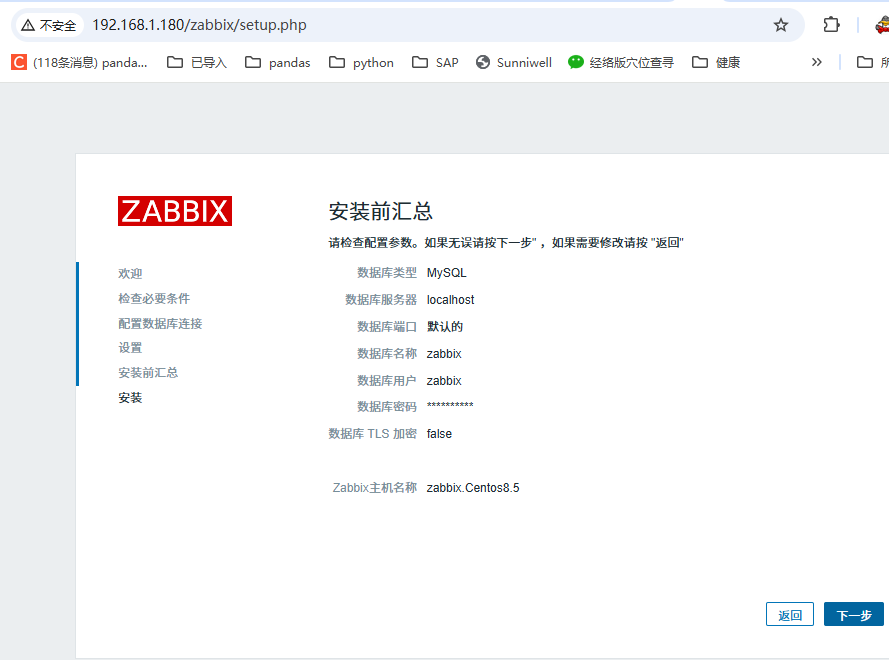Expand the 健康 bookmarks folder
This screenshot has height=660, width=889.
click(716, 62)
